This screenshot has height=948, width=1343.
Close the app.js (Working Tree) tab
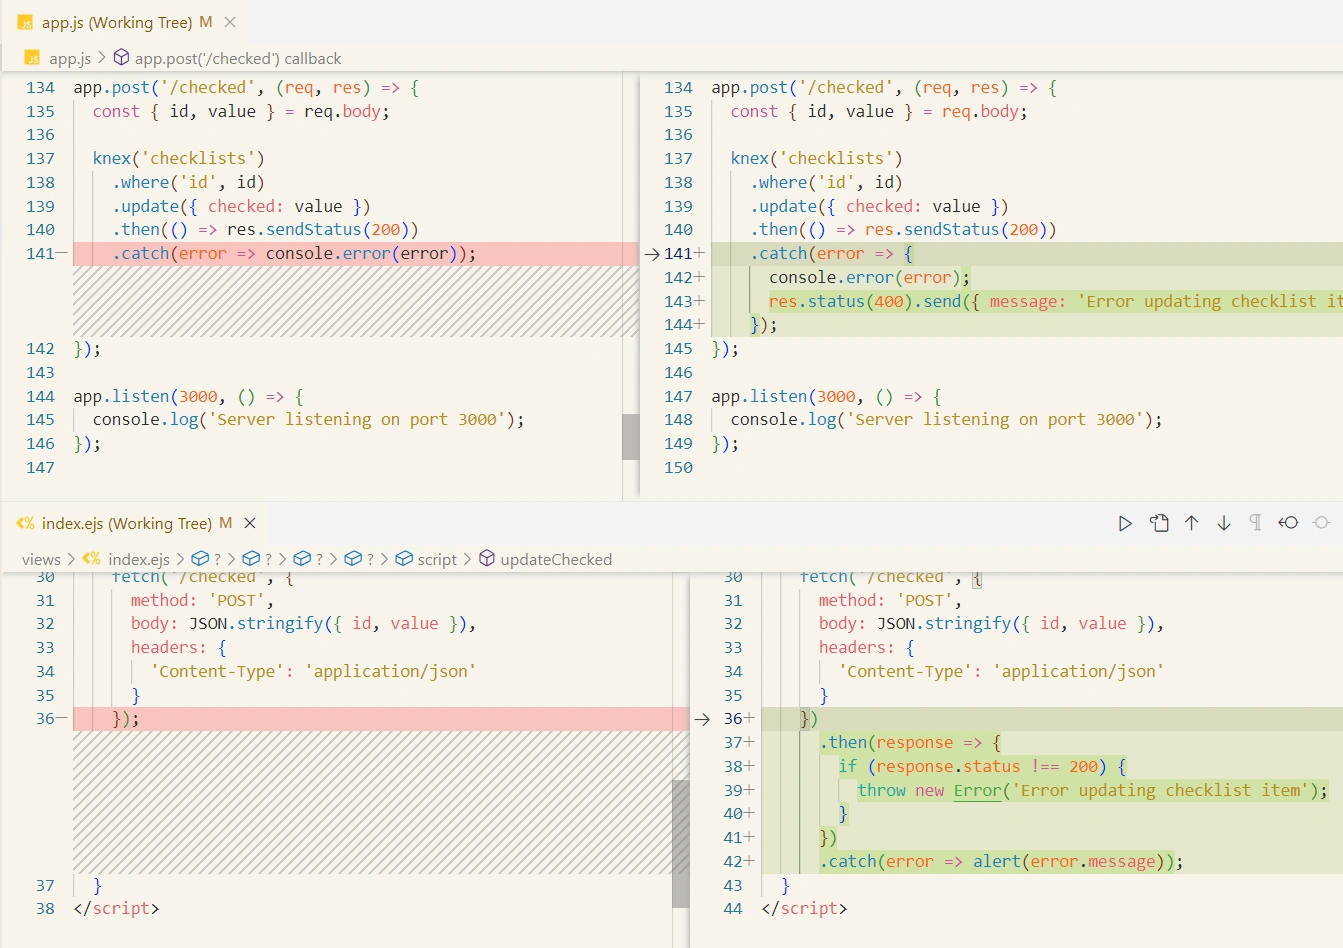tap(230, 22)
